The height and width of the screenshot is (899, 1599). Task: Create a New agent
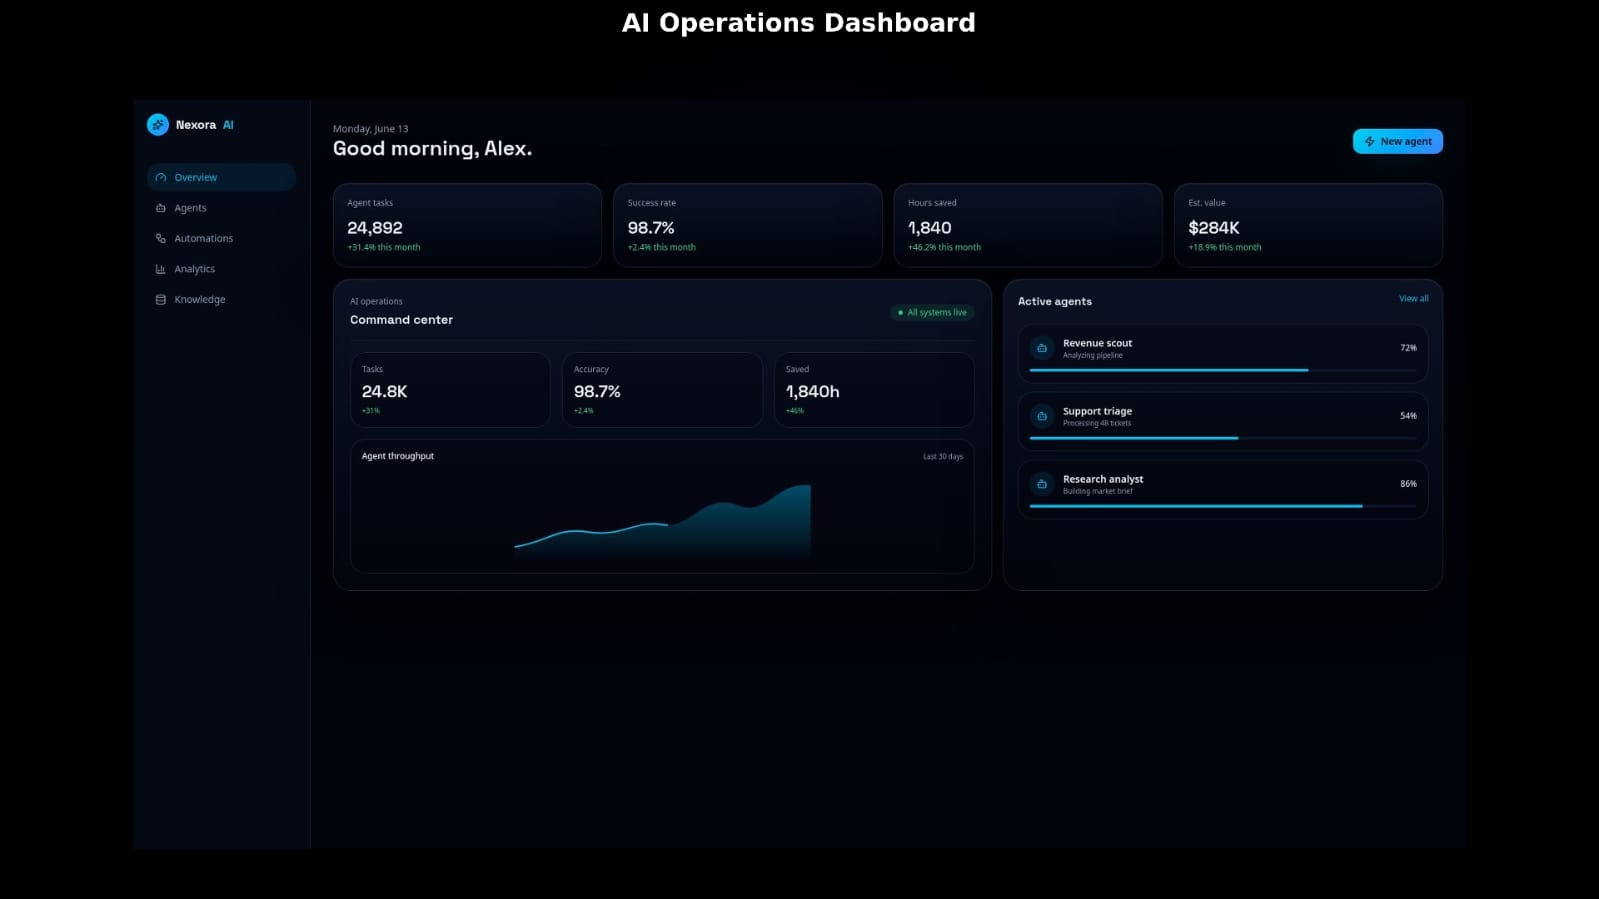(x=1398, y=142)
